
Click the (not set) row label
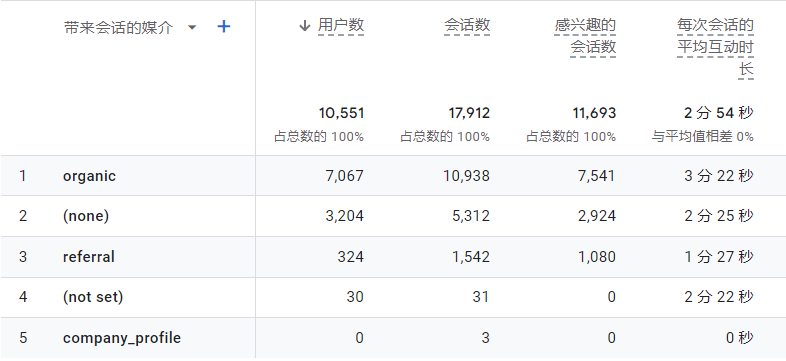coord(93,297)
